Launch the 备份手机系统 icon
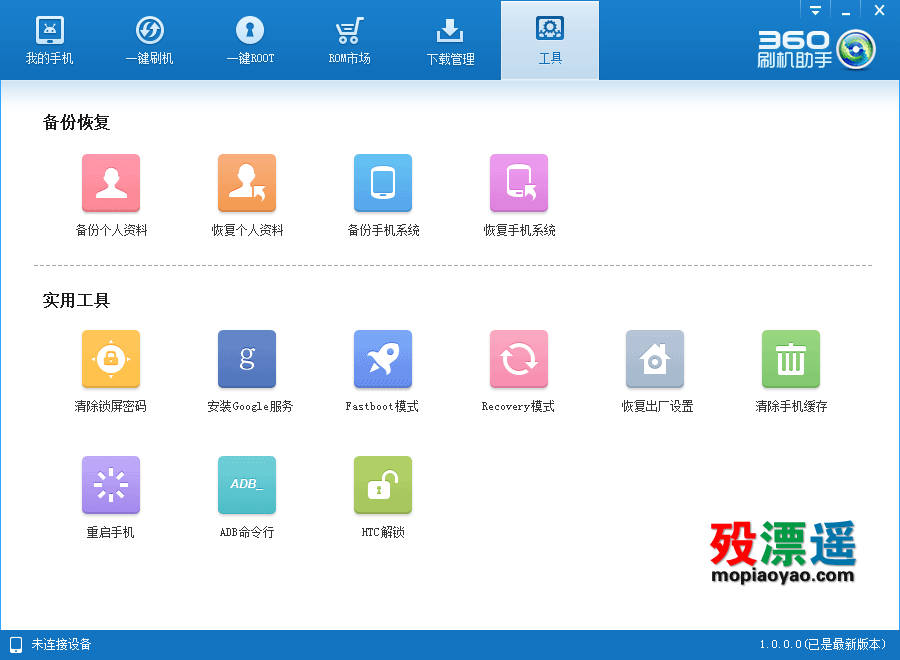Image resolution: width=900 pixels, height=660 pixels. point(383,183)
